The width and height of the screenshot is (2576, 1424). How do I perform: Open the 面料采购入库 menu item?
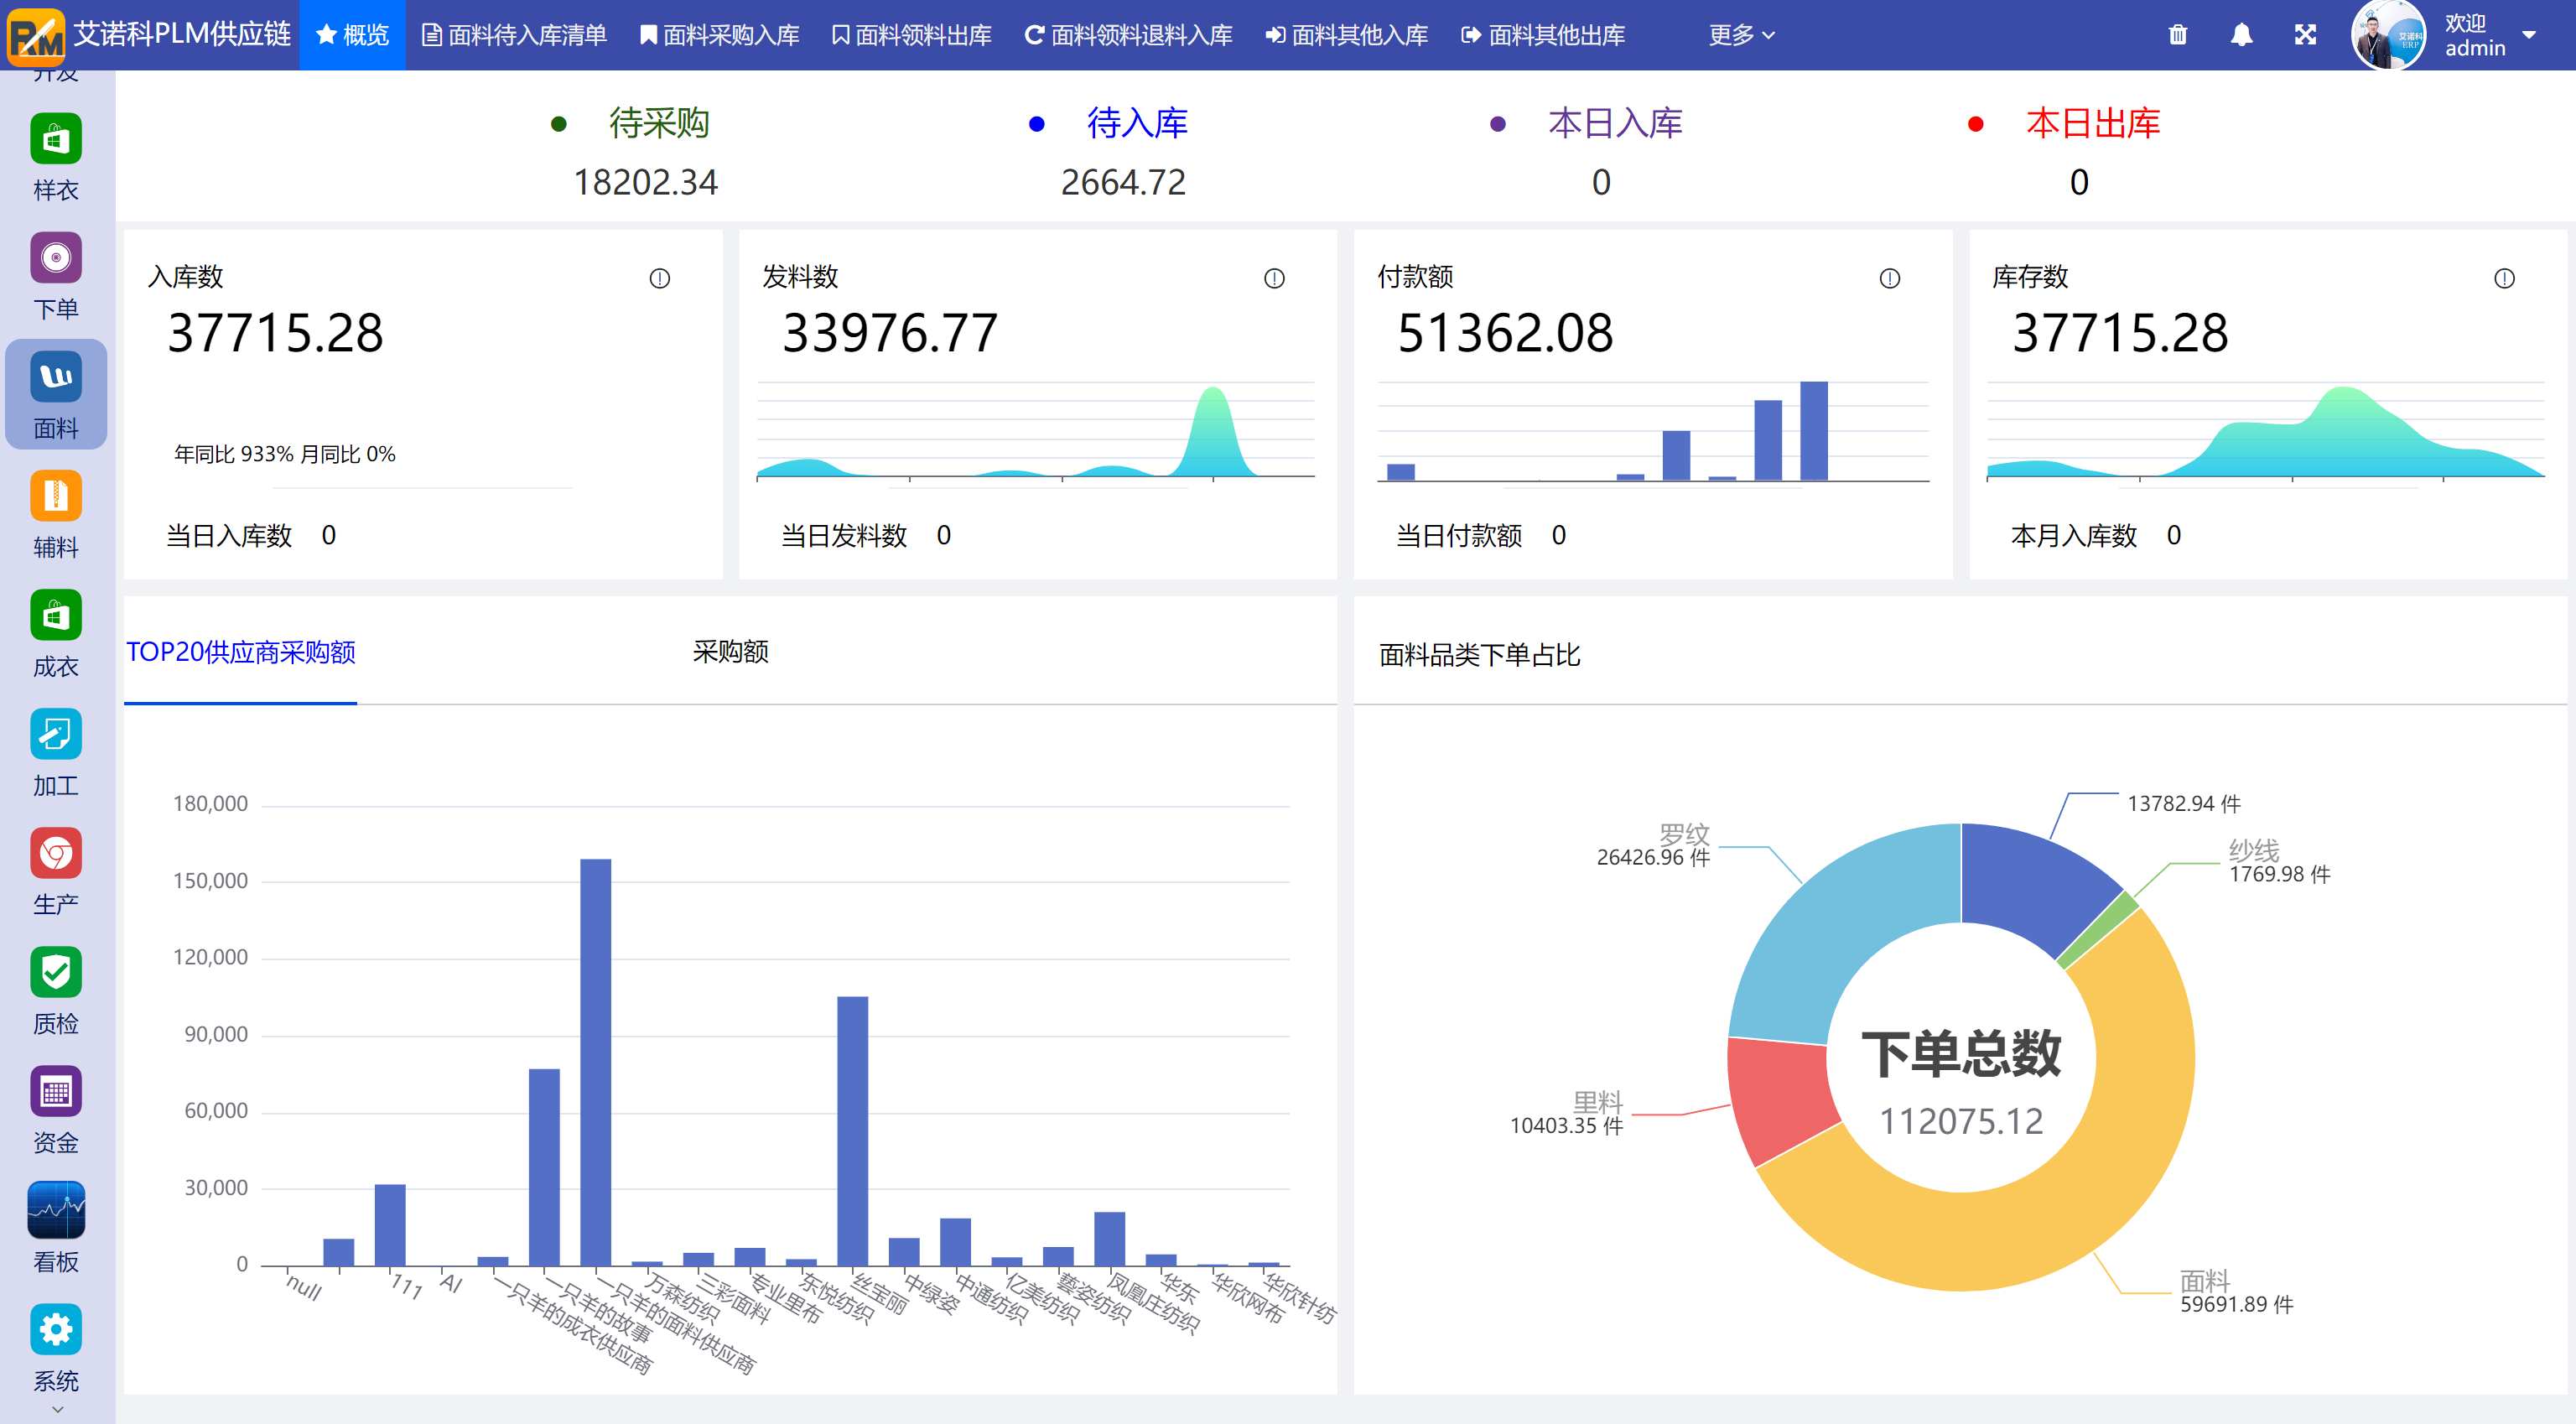[720, 35]
